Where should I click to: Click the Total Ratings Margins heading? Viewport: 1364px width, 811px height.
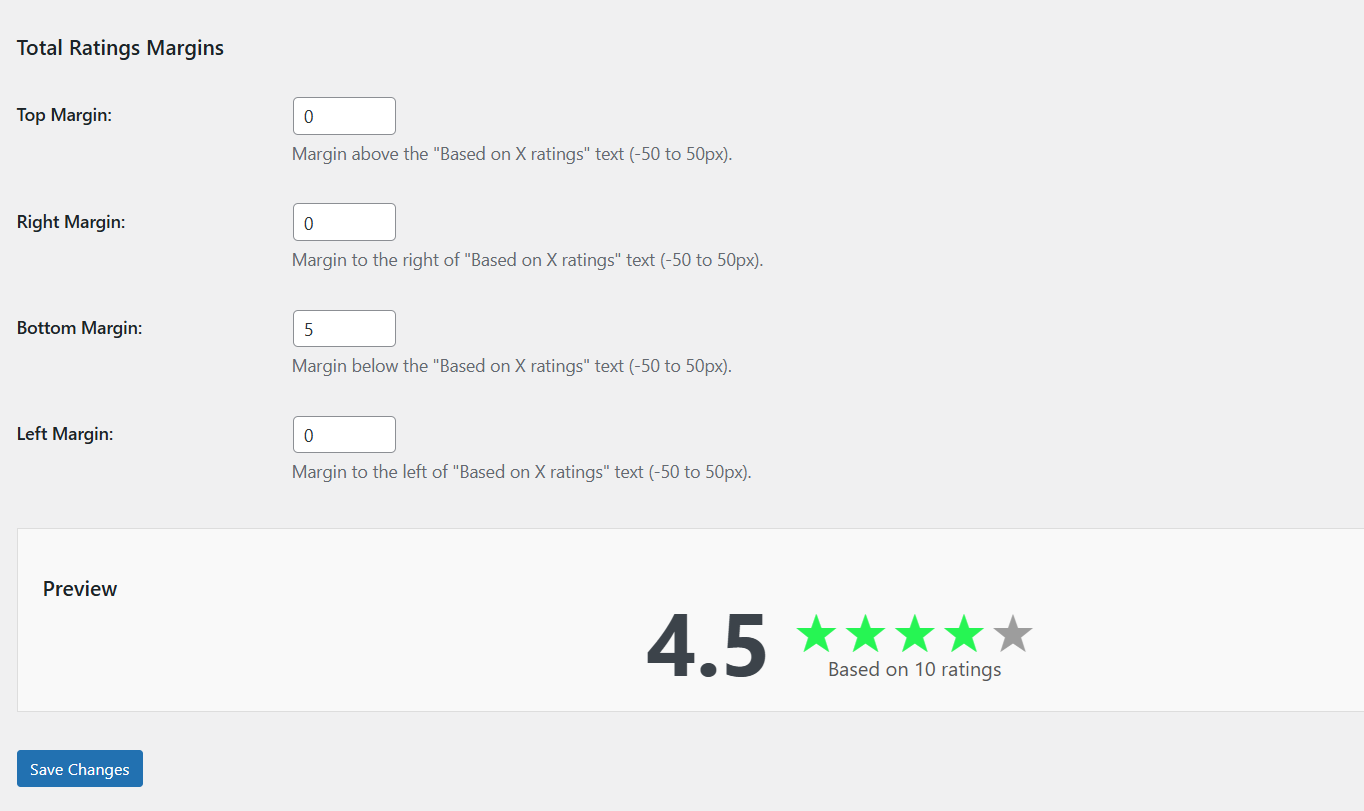(120, 48)
